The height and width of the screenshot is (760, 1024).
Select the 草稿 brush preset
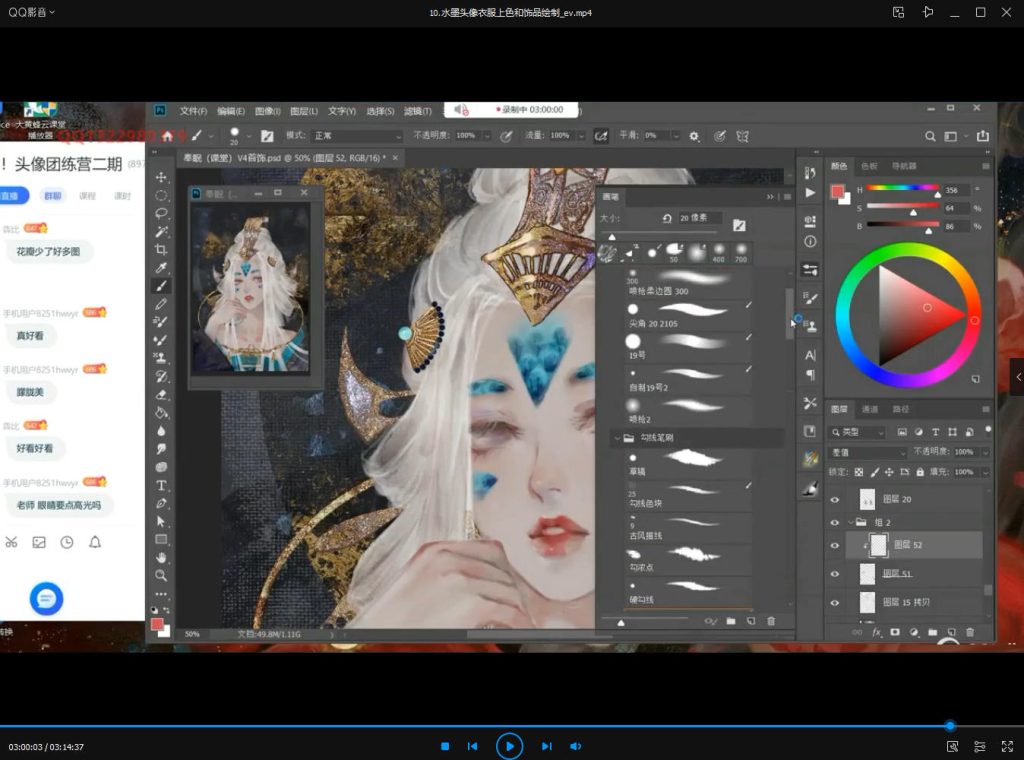684,460
